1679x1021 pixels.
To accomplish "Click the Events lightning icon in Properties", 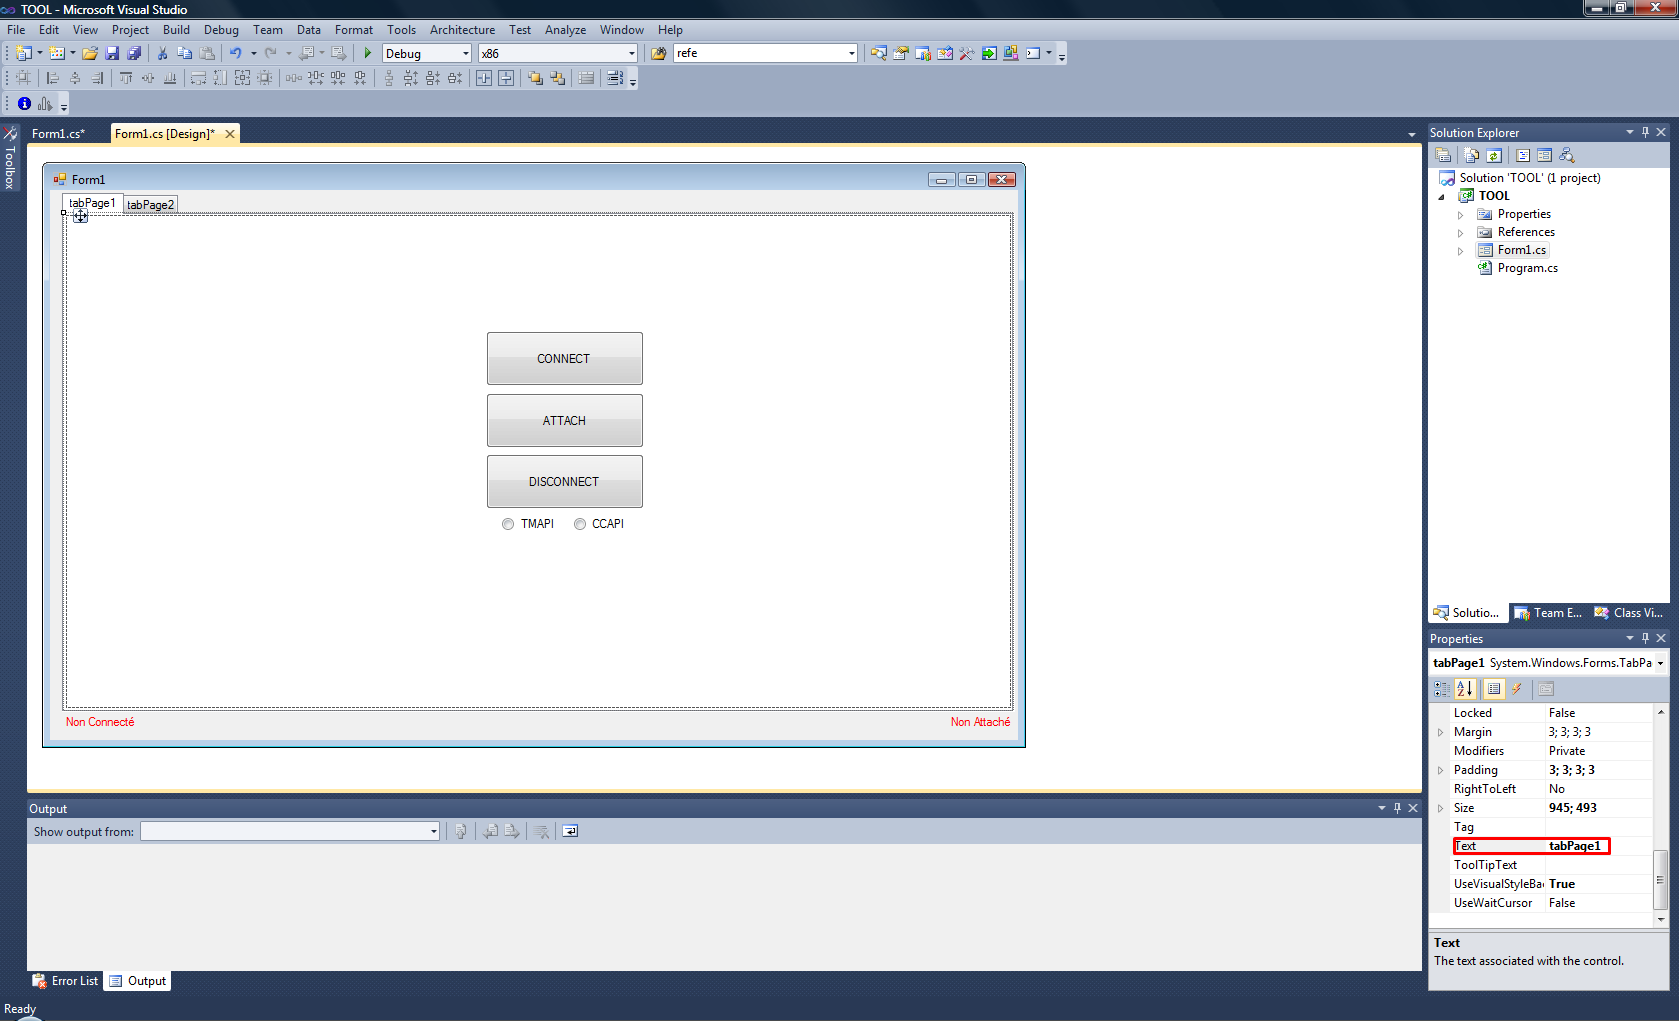I will pyautogui.click(x=1517, y=689).
